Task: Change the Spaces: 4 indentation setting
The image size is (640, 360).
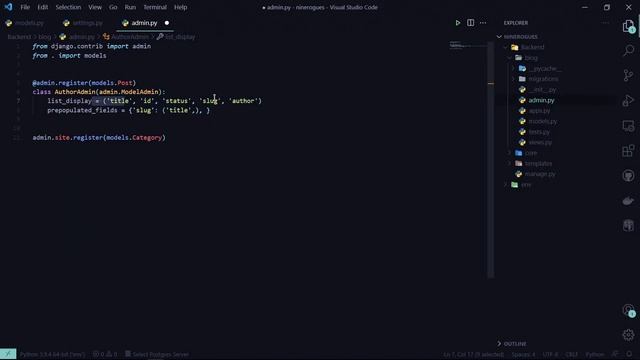Action: tap(524, 354)
